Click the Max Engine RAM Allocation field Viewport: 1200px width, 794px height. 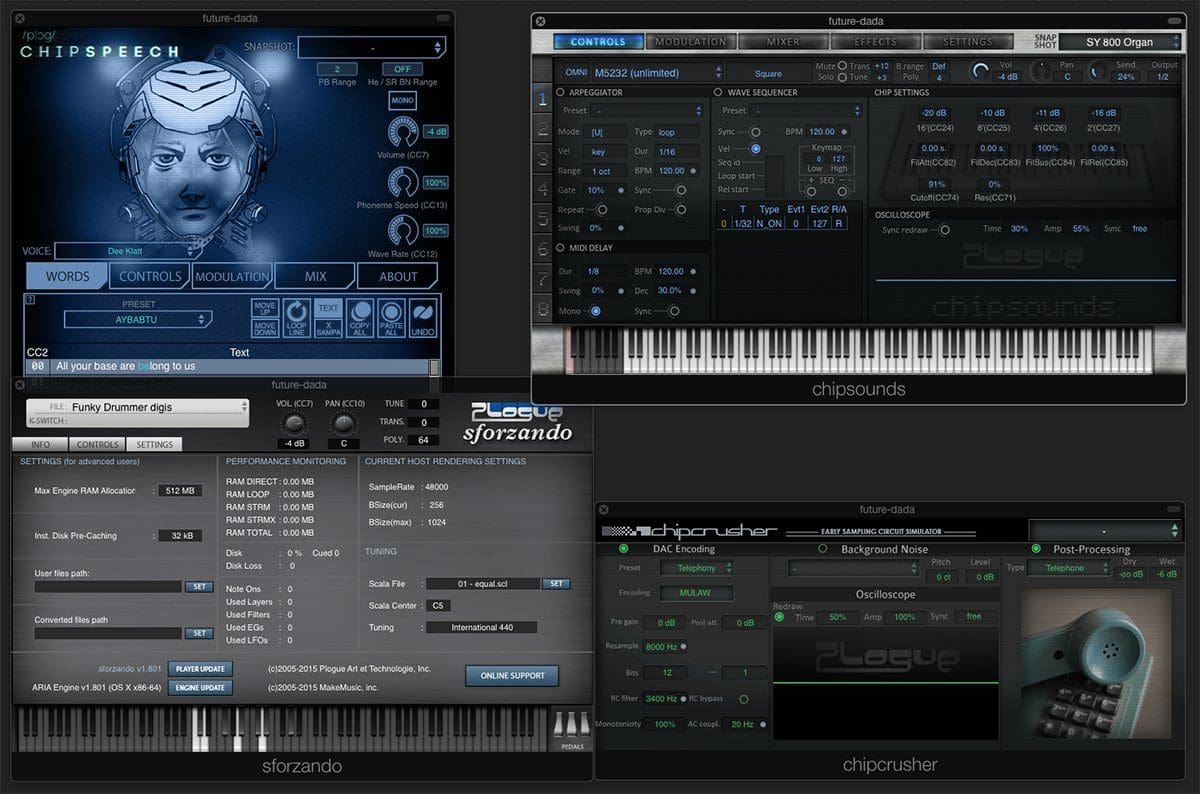pyautogui.click(x=182, y=491)
